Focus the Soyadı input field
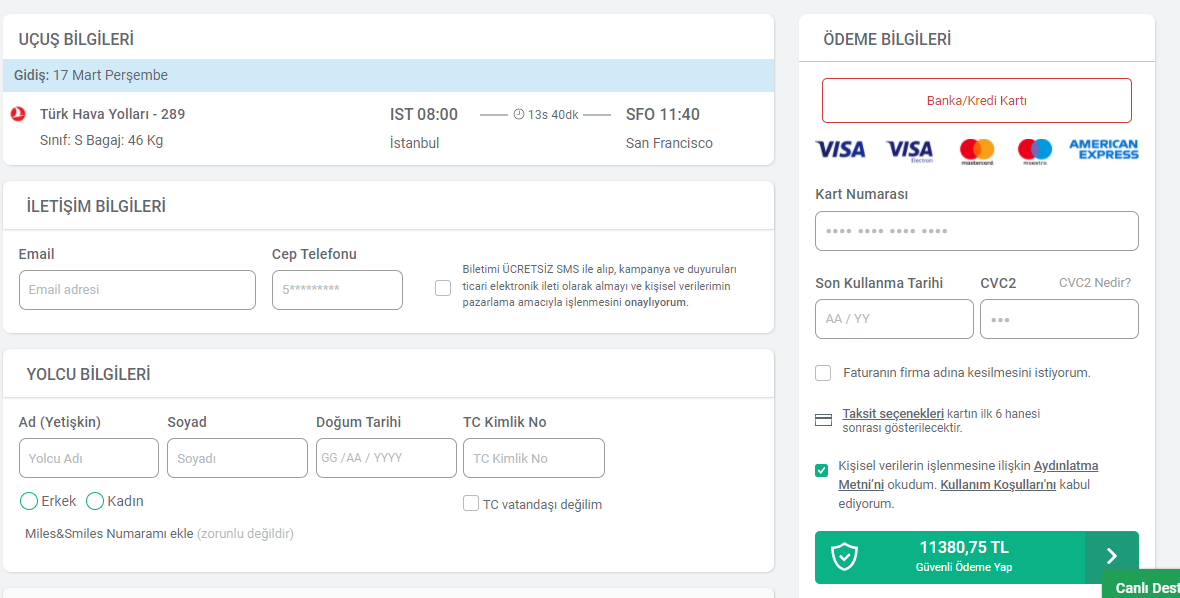The height and width of the screenshot is (598, 1180). [237, 458]
